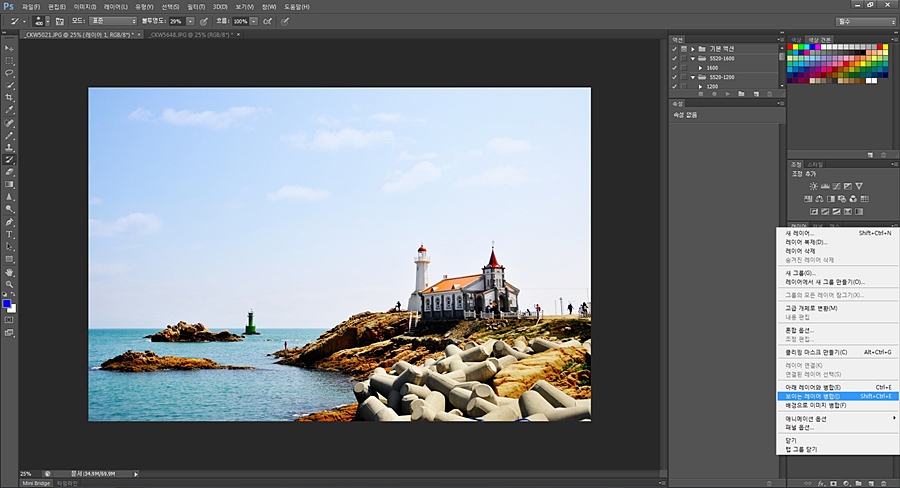Open the 필수 workspace switcher dropdown
This screenshot has height=488, width=900.
(865, 21)
